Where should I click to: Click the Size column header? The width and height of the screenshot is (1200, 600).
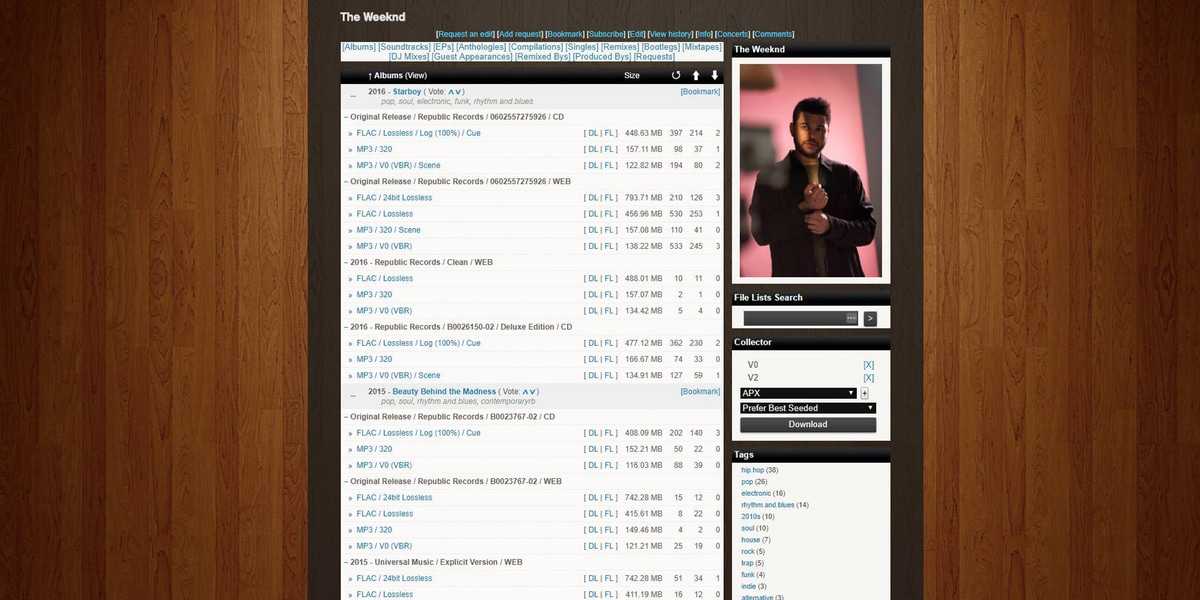[x=632, y=76]
